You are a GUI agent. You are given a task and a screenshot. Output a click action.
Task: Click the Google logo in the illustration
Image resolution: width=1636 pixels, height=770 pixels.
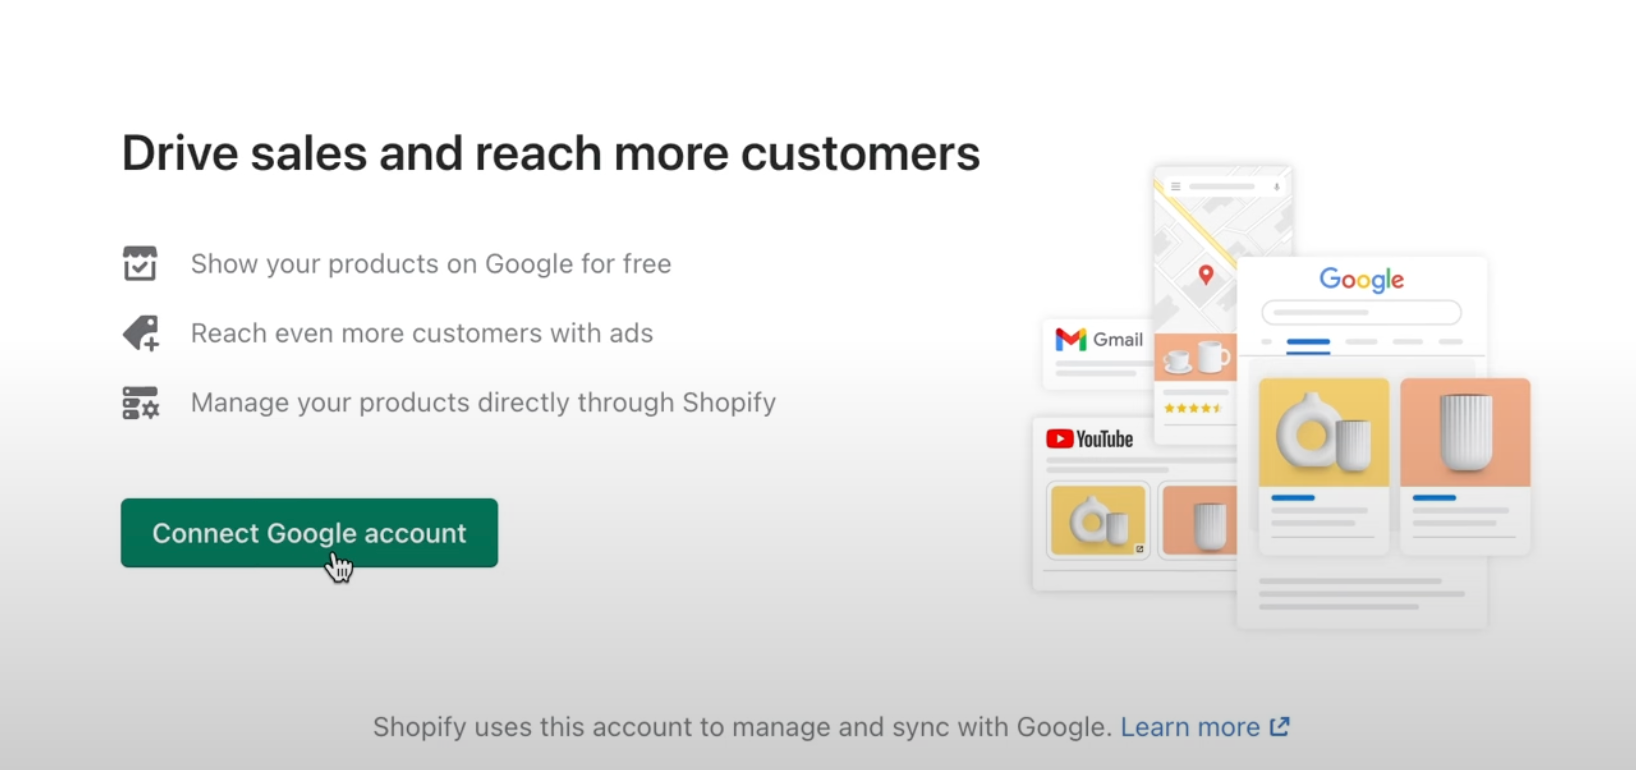(x=1361, y=279)
